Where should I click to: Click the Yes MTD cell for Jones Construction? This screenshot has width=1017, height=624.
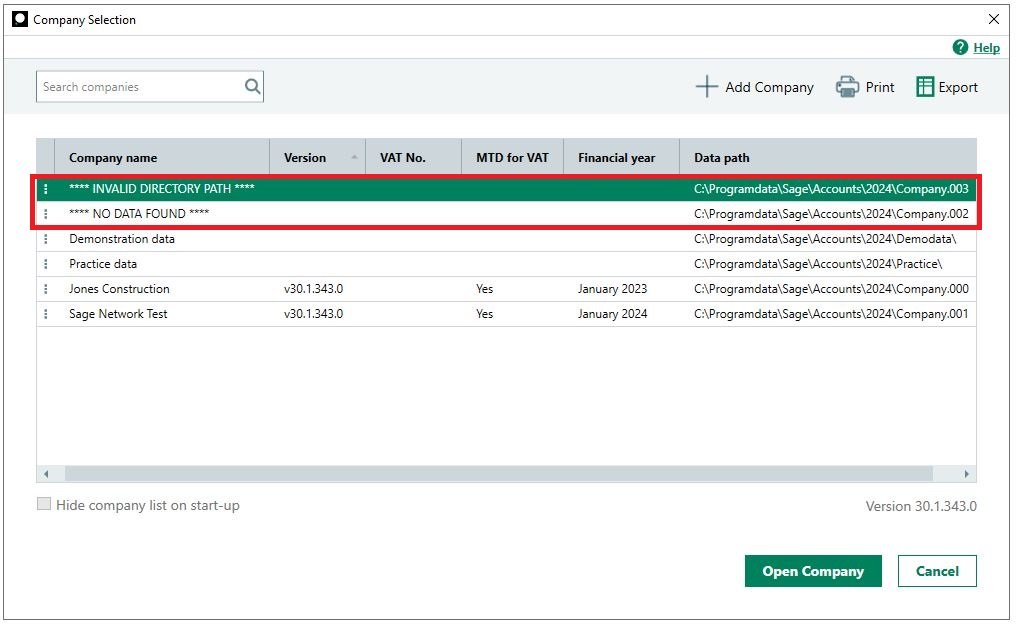click(485, 289)
